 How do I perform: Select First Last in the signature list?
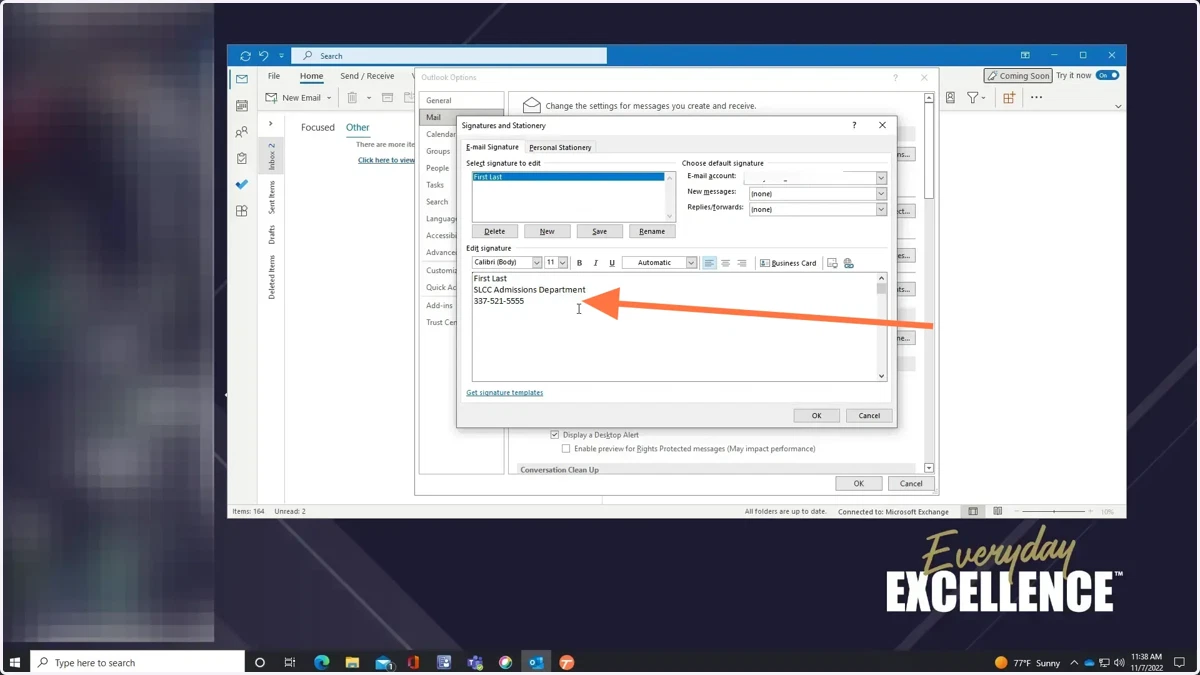(568, 177)
